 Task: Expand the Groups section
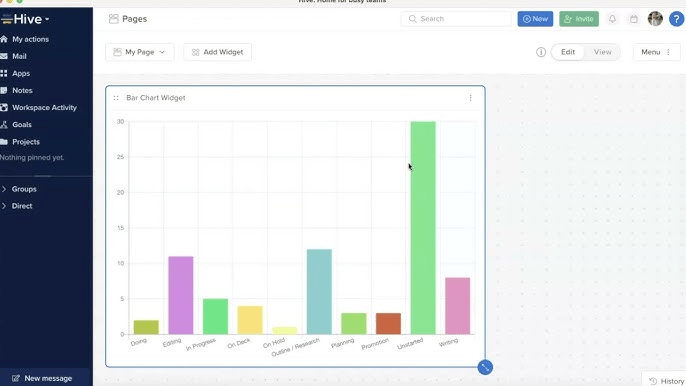pos(24,189)
